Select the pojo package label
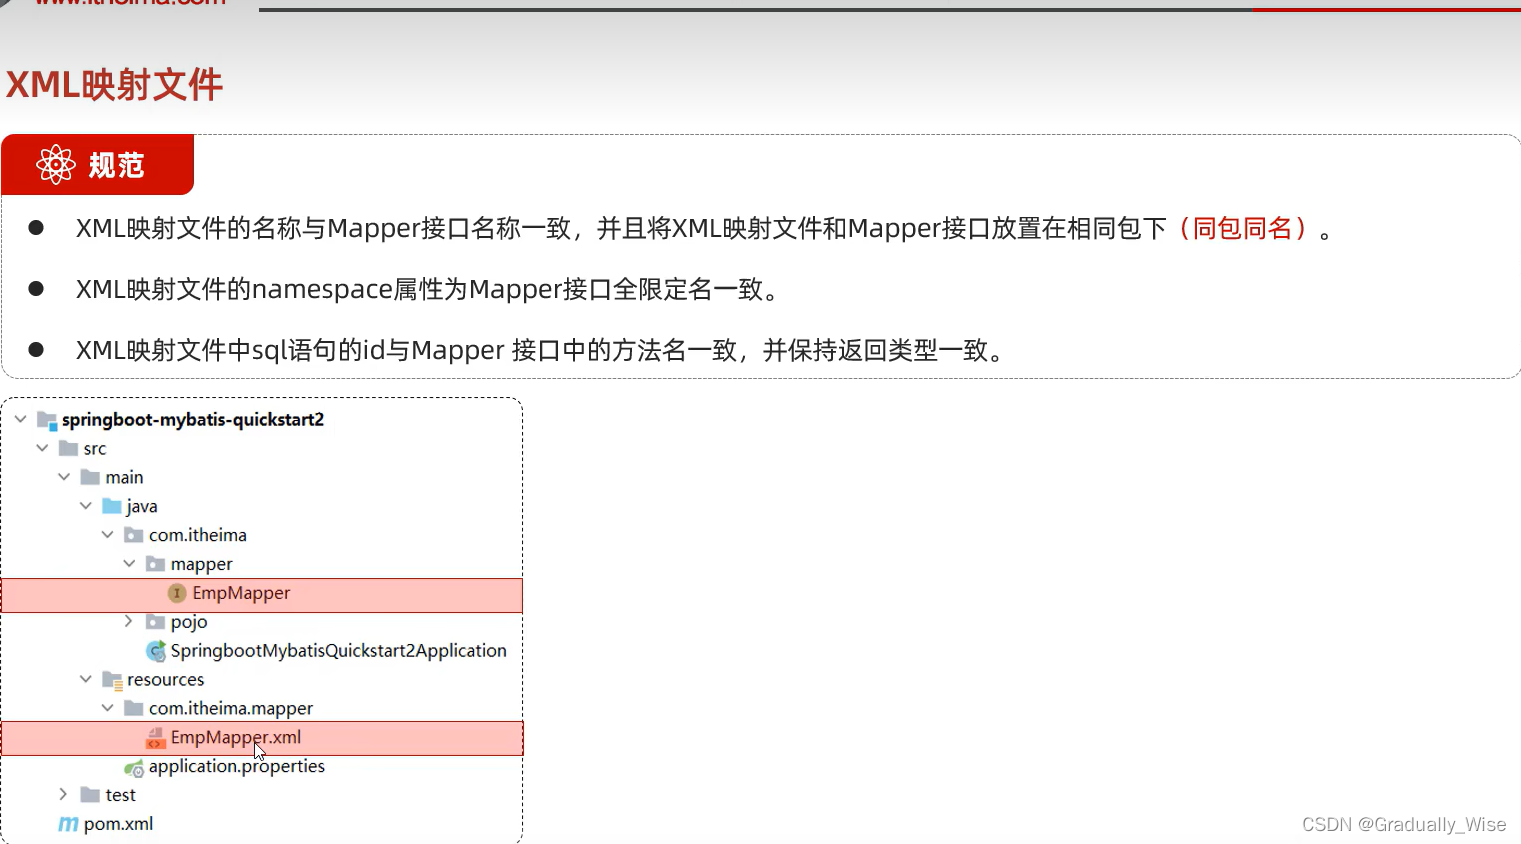1521x844 pixels. [189, 622]
